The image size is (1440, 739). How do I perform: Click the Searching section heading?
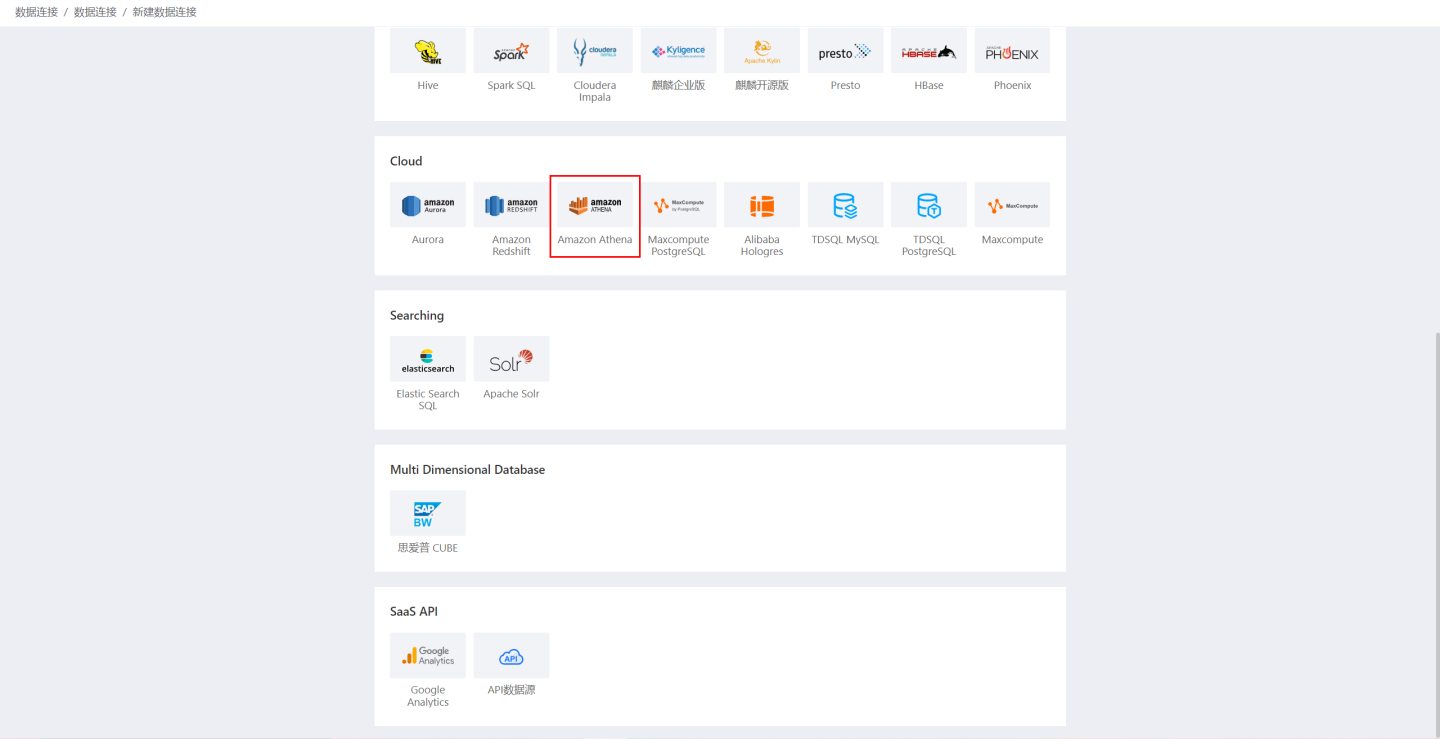[x=417, y=315]
